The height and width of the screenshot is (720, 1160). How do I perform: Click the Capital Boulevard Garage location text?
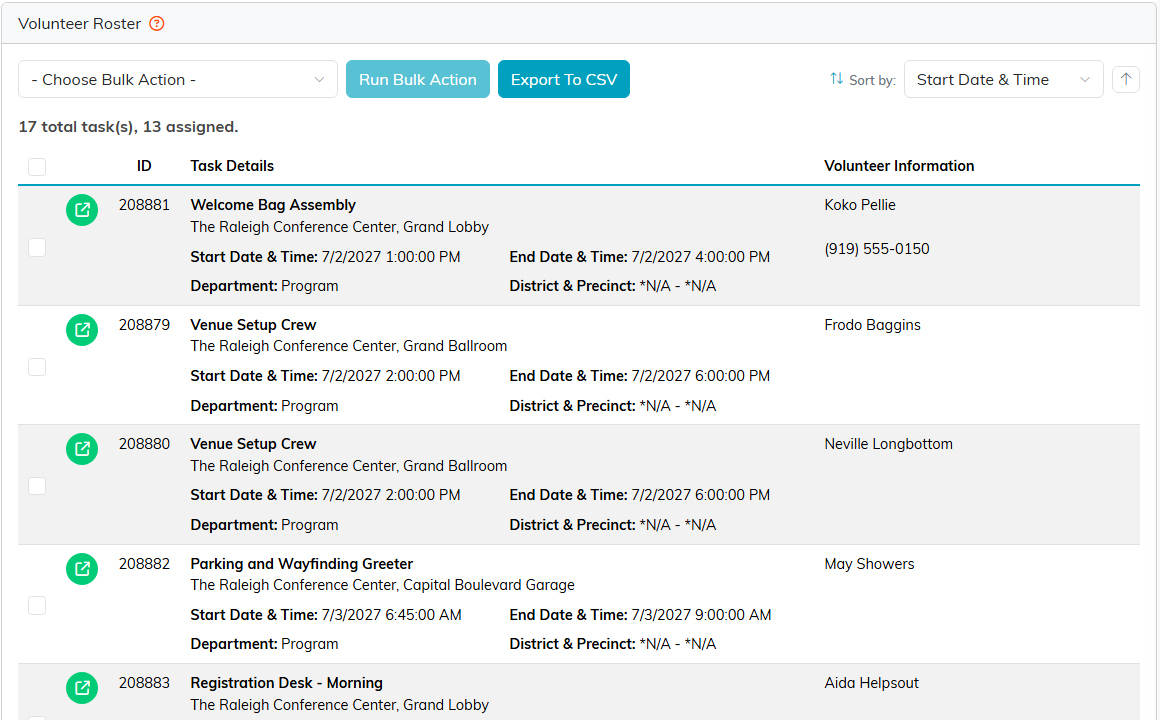coord(489,585)
